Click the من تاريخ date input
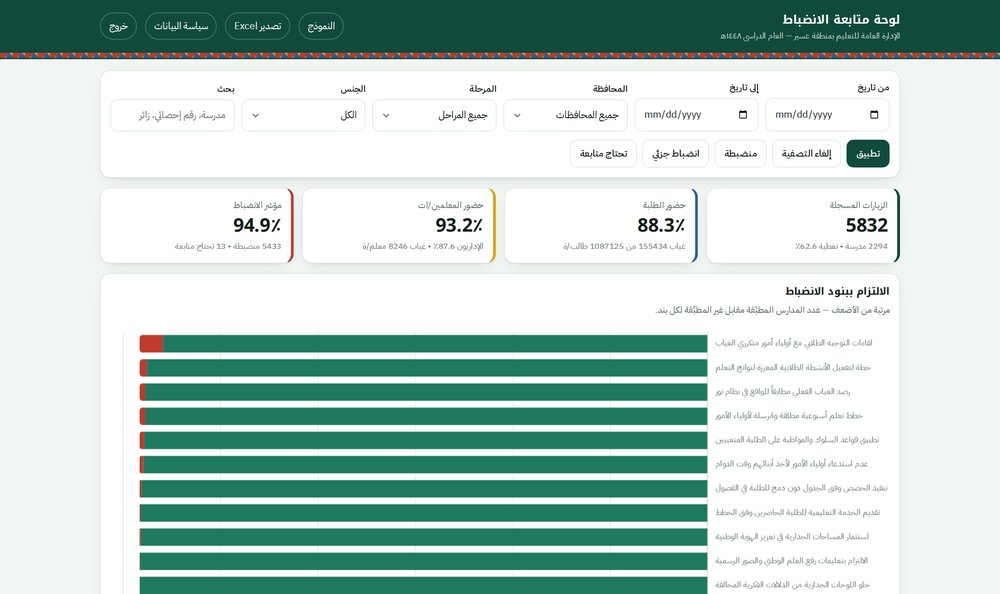 (827, 115)
